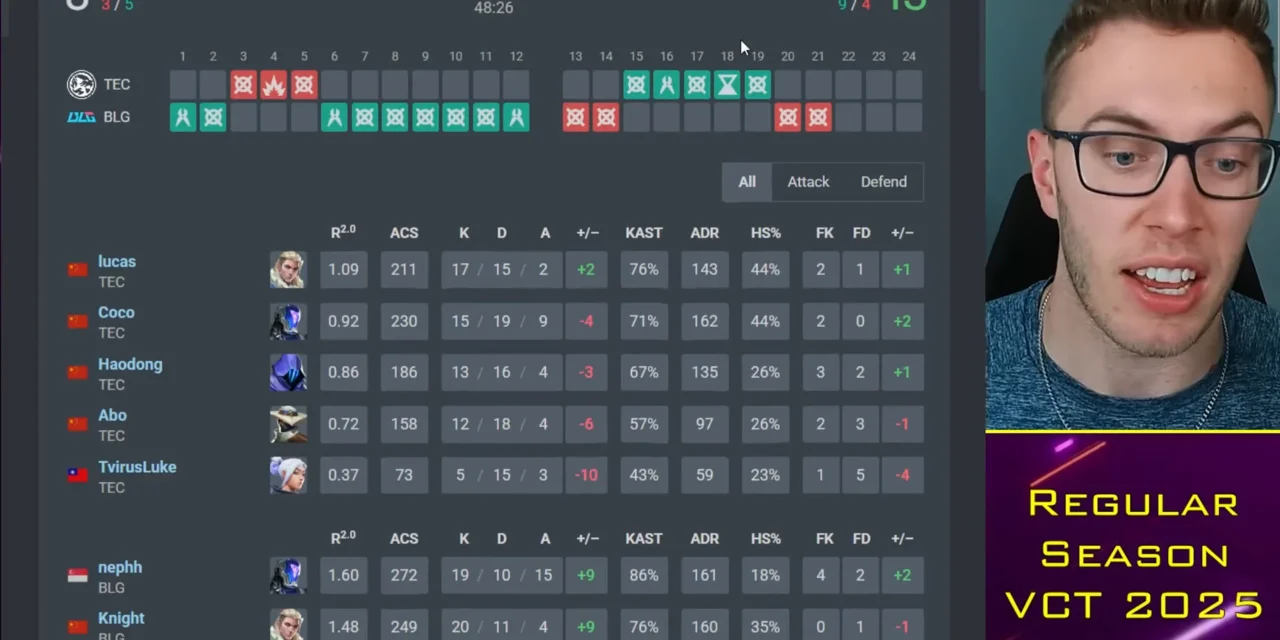Click lucas's +2 kill differential
Screen dimensions: 1280x640
tap(586, 270)
